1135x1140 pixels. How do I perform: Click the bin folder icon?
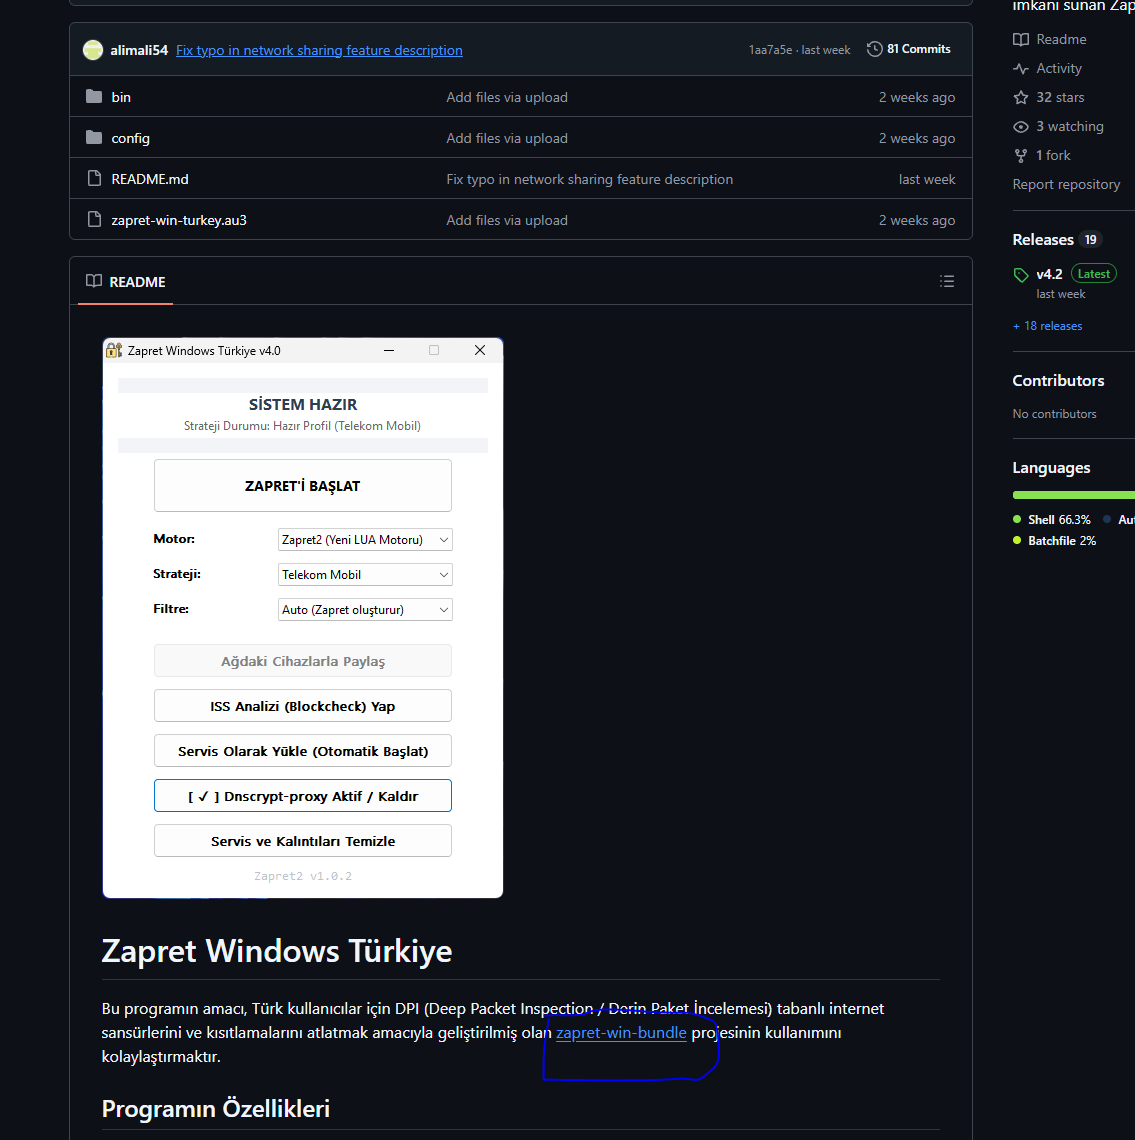[94, 96]
